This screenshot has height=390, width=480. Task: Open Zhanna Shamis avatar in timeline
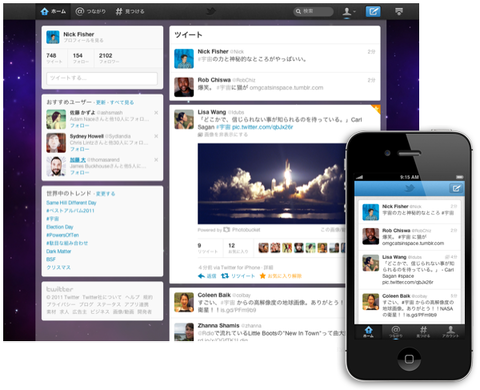click(184, 332)
